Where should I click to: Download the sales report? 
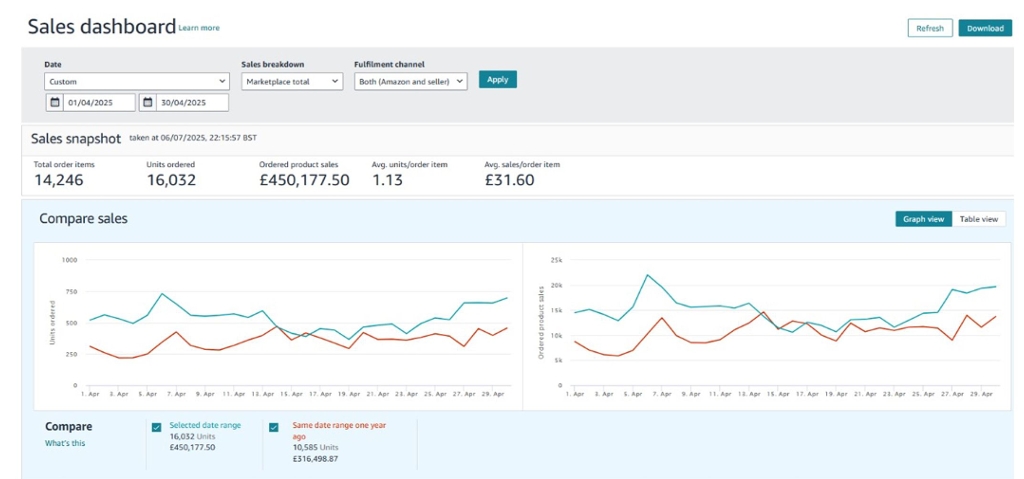coord(984,28)
